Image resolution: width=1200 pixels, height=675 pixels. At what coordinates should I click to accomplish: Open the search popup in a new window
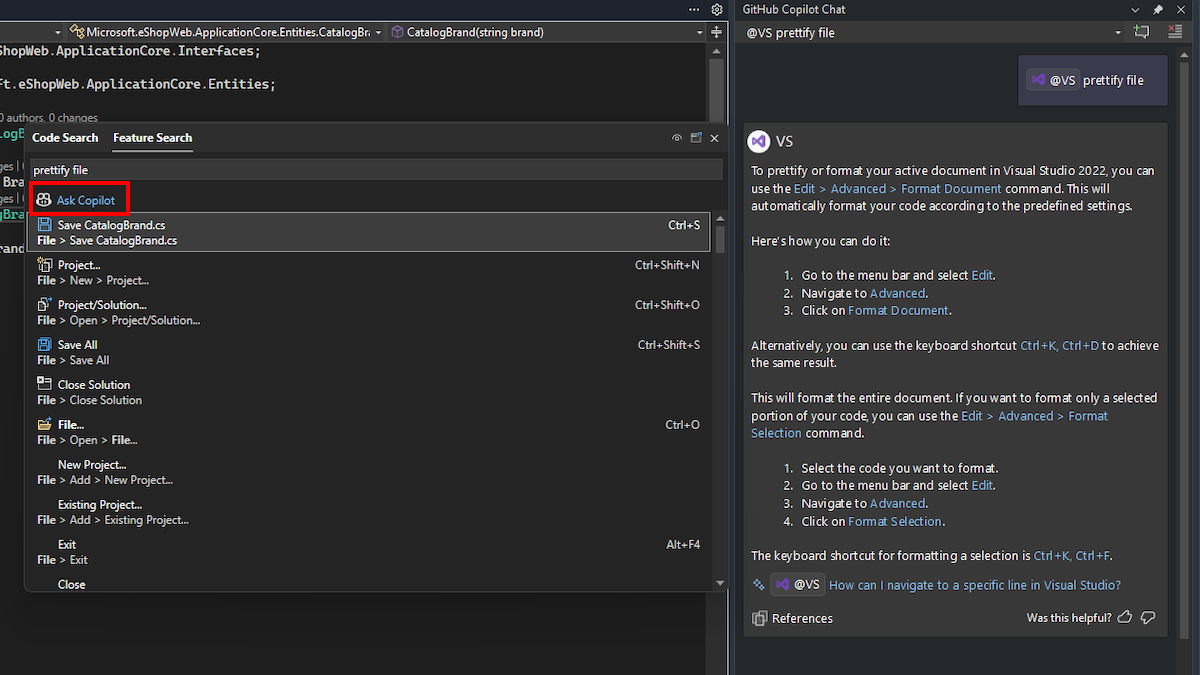tap(696, 138)
